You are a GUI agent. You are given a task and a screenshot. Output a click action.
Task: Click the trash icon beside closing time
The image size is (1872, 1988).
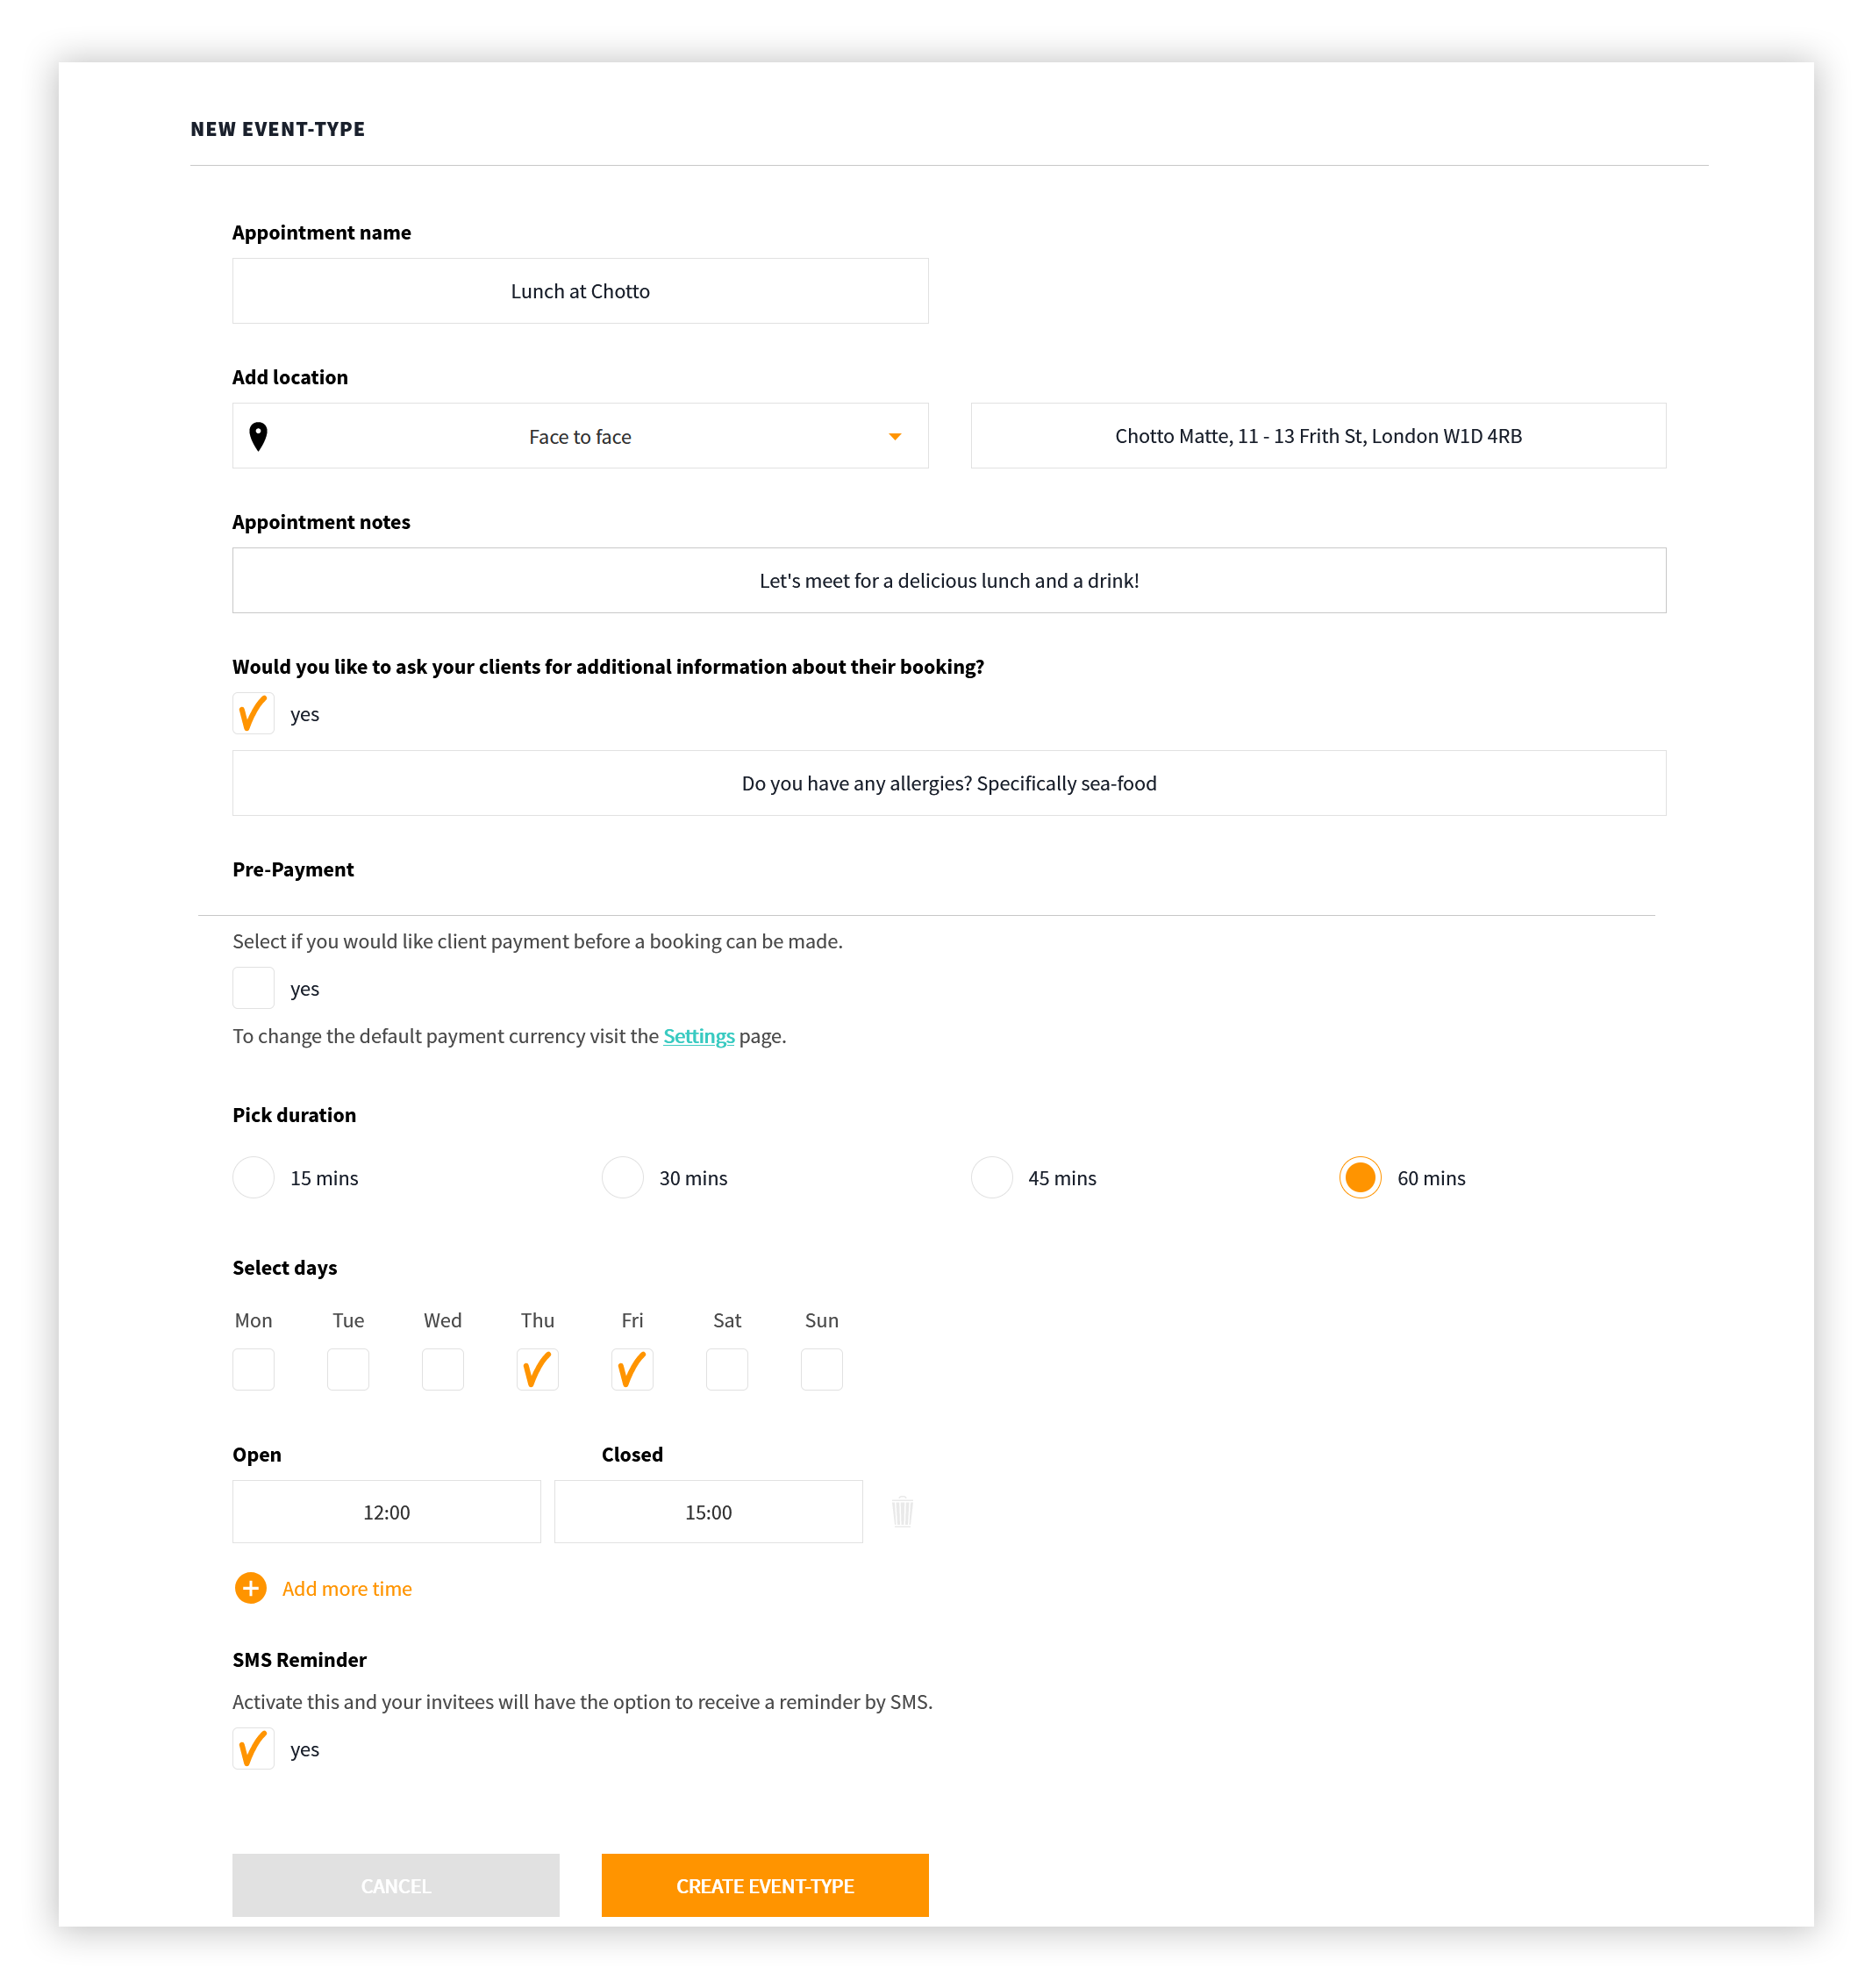click(x=901, y=1511)
